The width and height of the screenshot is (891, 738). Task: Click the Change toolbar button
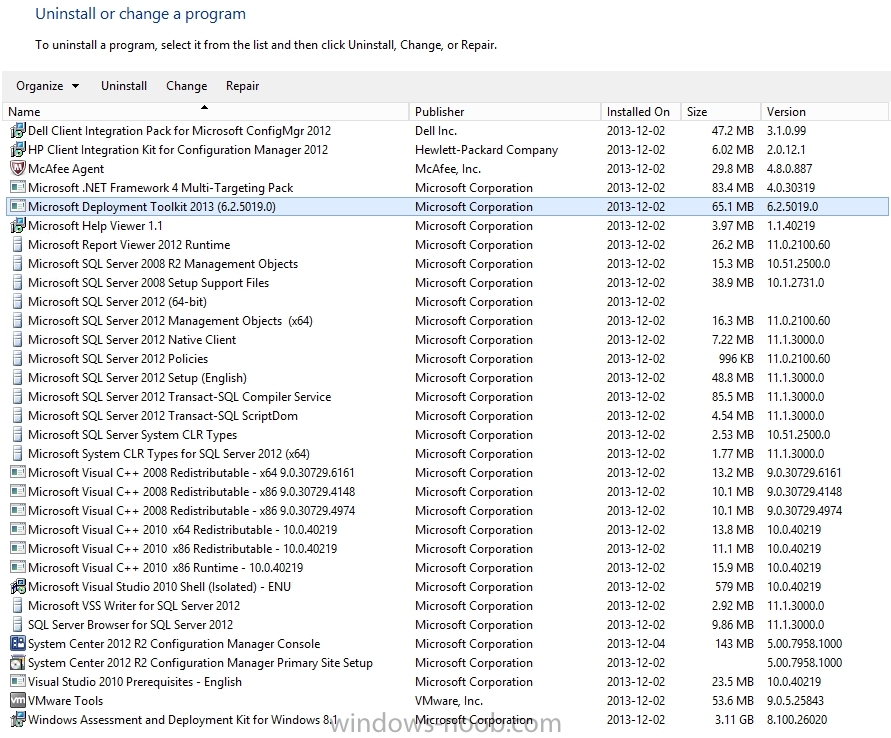(186, 86)
